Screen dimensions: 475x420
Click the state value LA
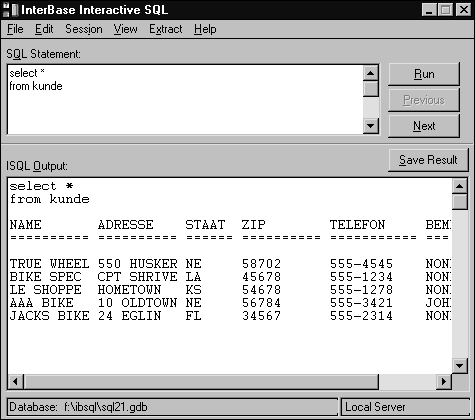click(x=193, y=277)
